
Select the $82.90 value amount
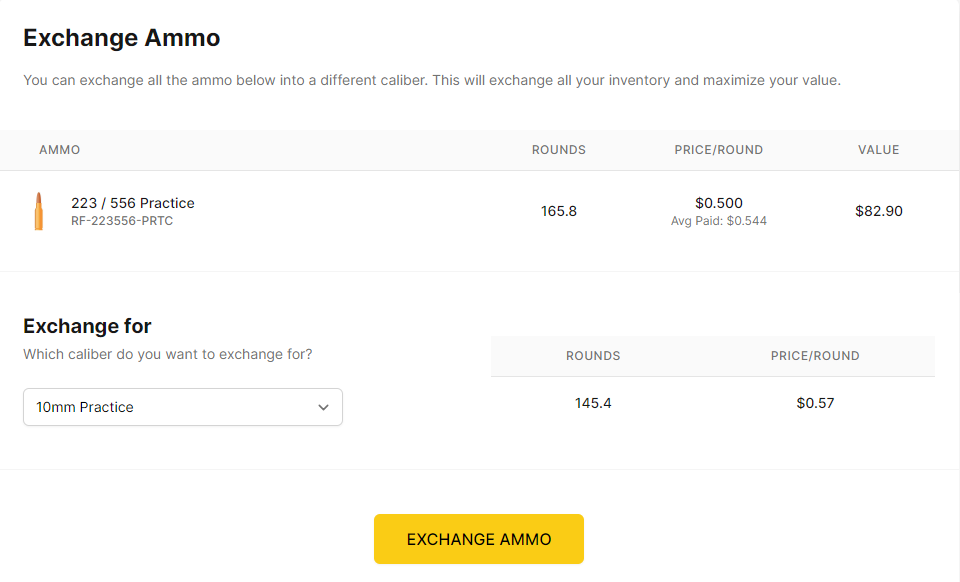pyautogui.click(x=879, y=211)
